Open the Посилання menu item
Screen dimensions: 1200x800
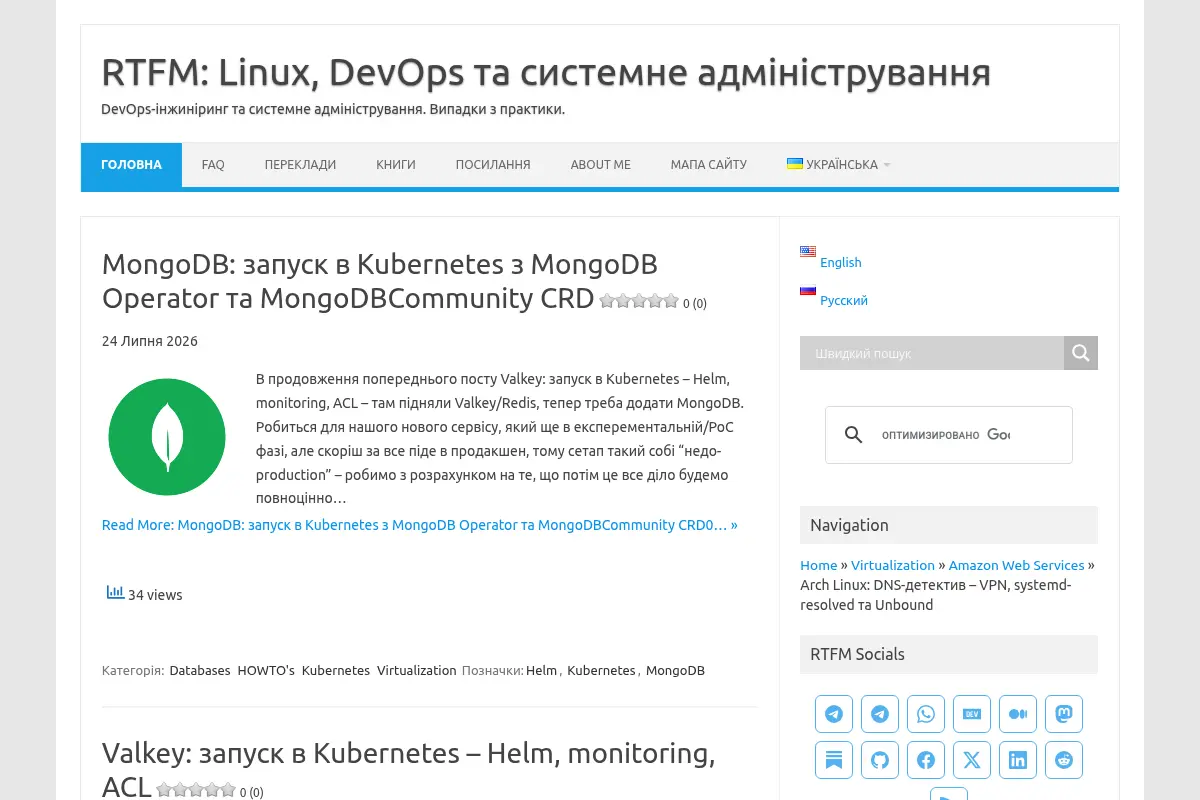coord(493,165)
